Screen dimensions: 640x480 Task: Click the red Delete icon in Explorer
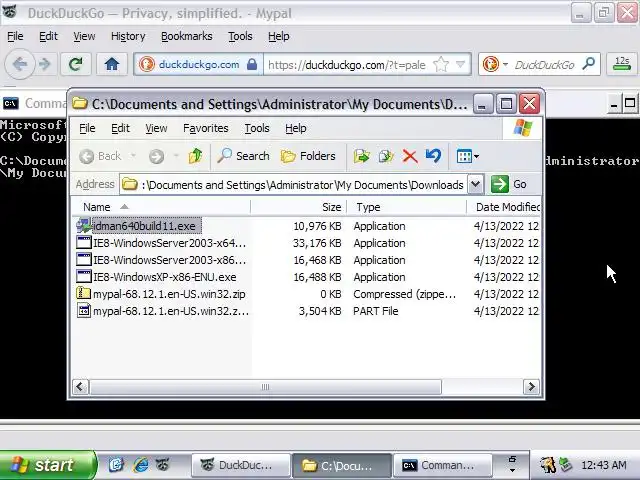(410, 156)
